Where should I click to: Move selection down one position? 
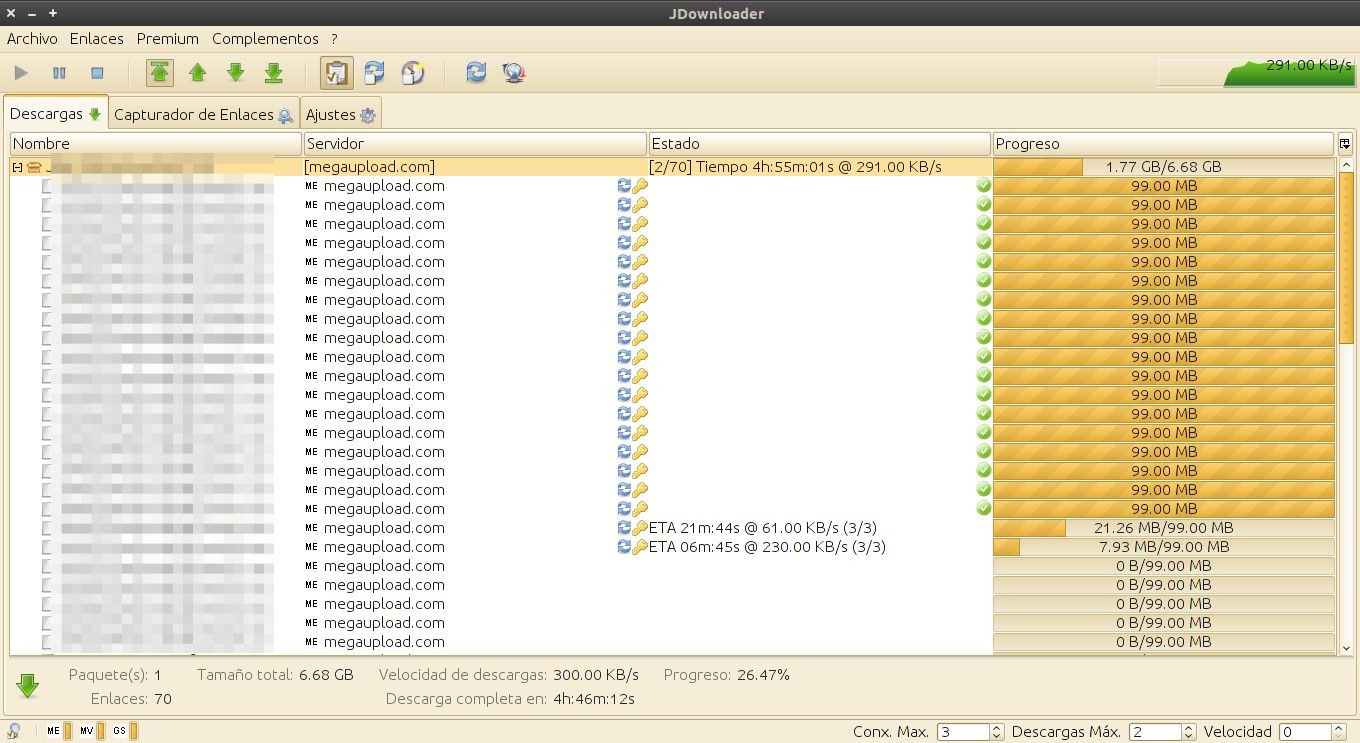[x=236, y=73]
